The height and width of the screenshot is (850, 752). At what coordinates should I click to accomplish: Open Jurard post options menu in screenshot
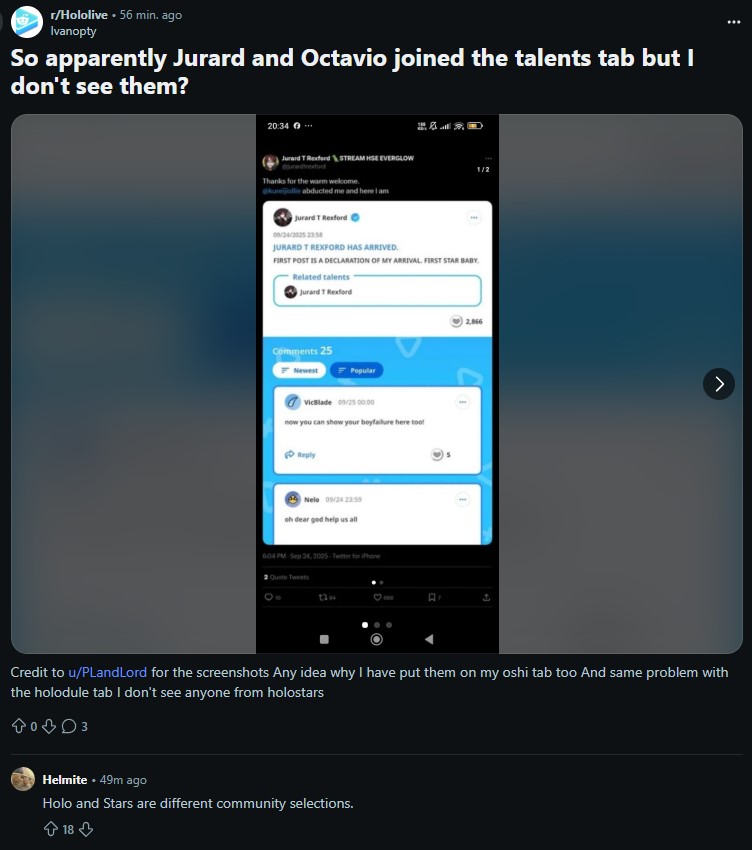coord(473,217)
